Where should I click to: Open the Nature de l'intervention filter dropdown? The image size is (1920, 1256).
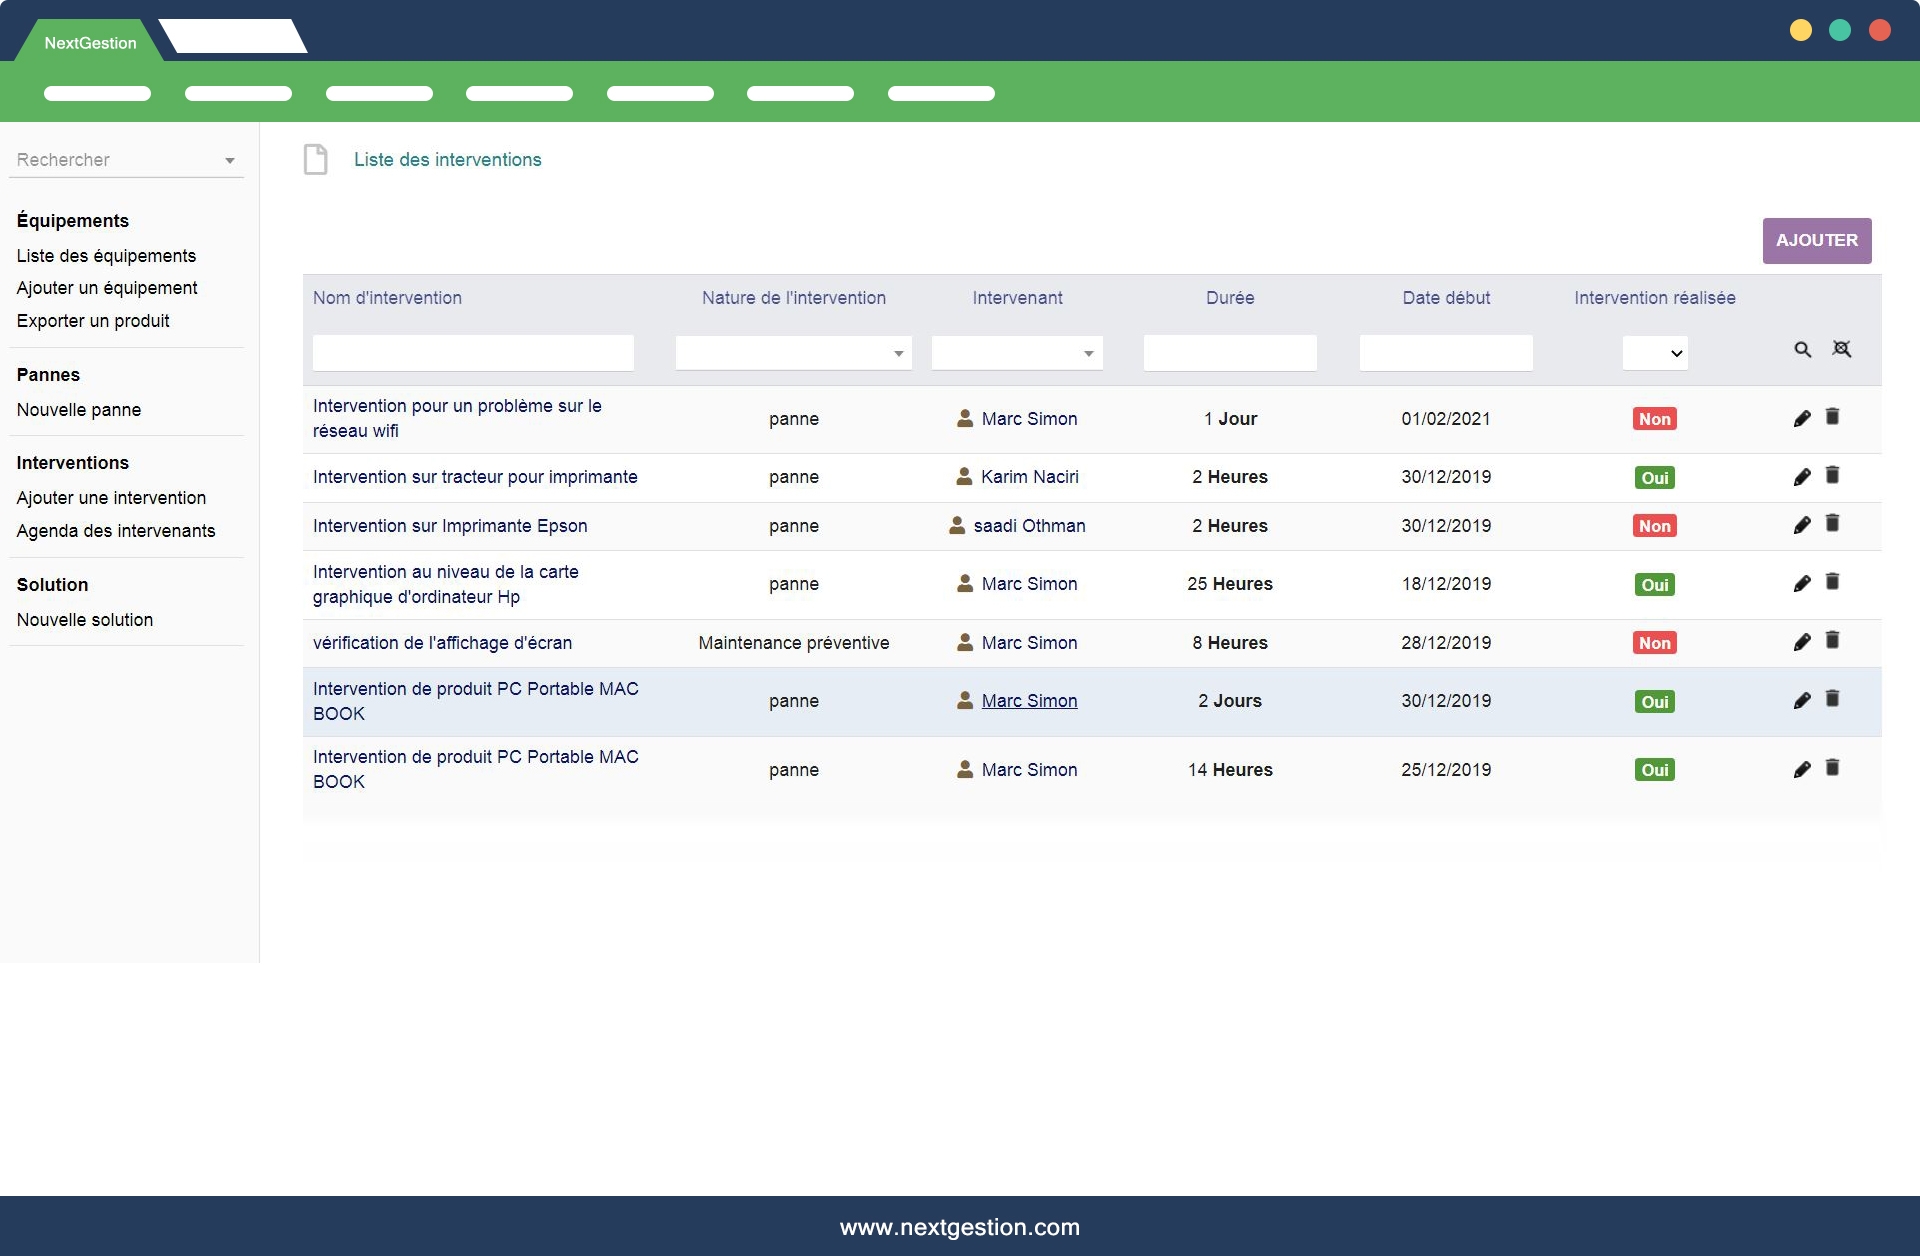(793, 353)
